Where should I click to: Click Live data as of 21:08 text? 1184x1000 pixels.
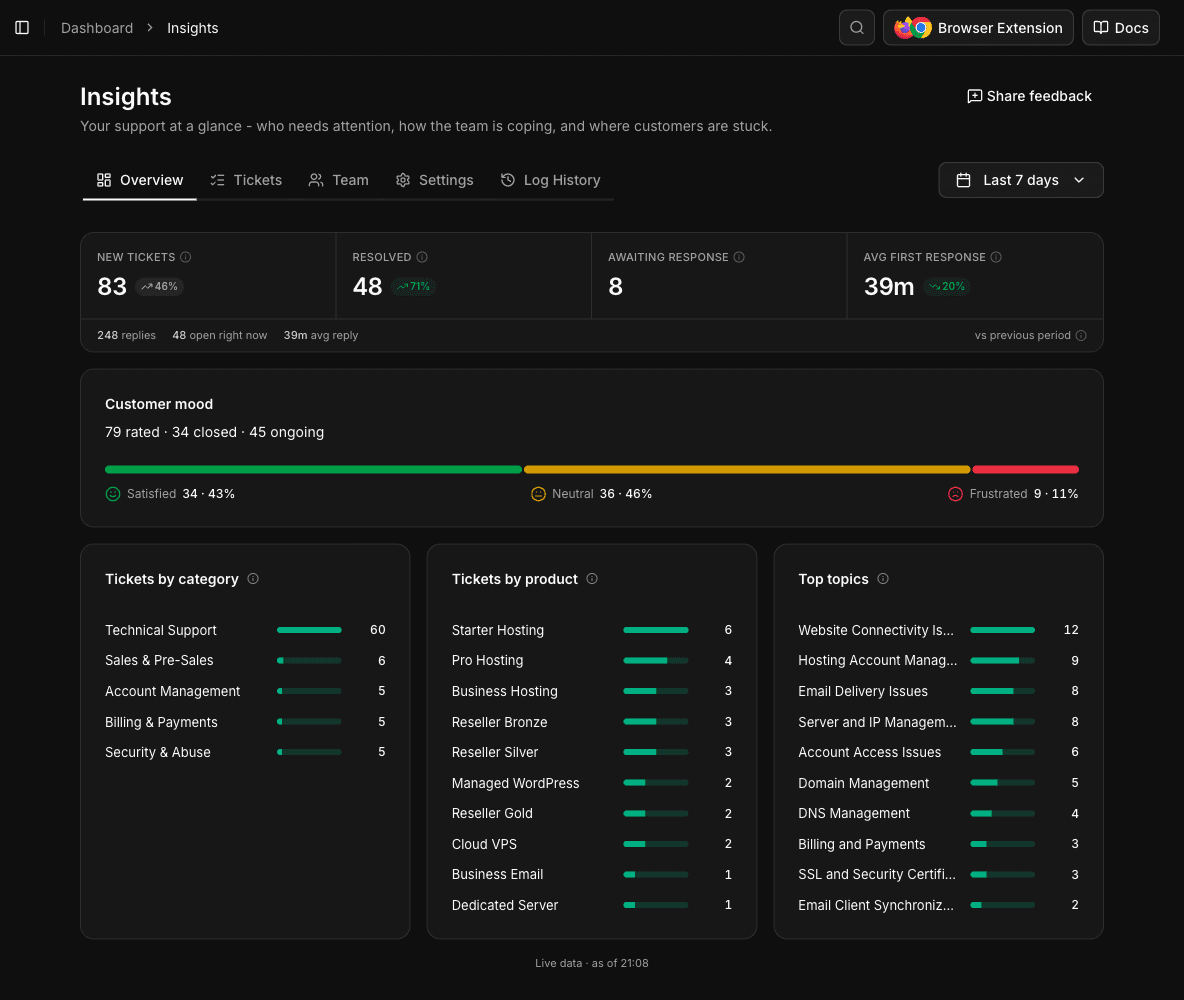(x=591, y=963)
